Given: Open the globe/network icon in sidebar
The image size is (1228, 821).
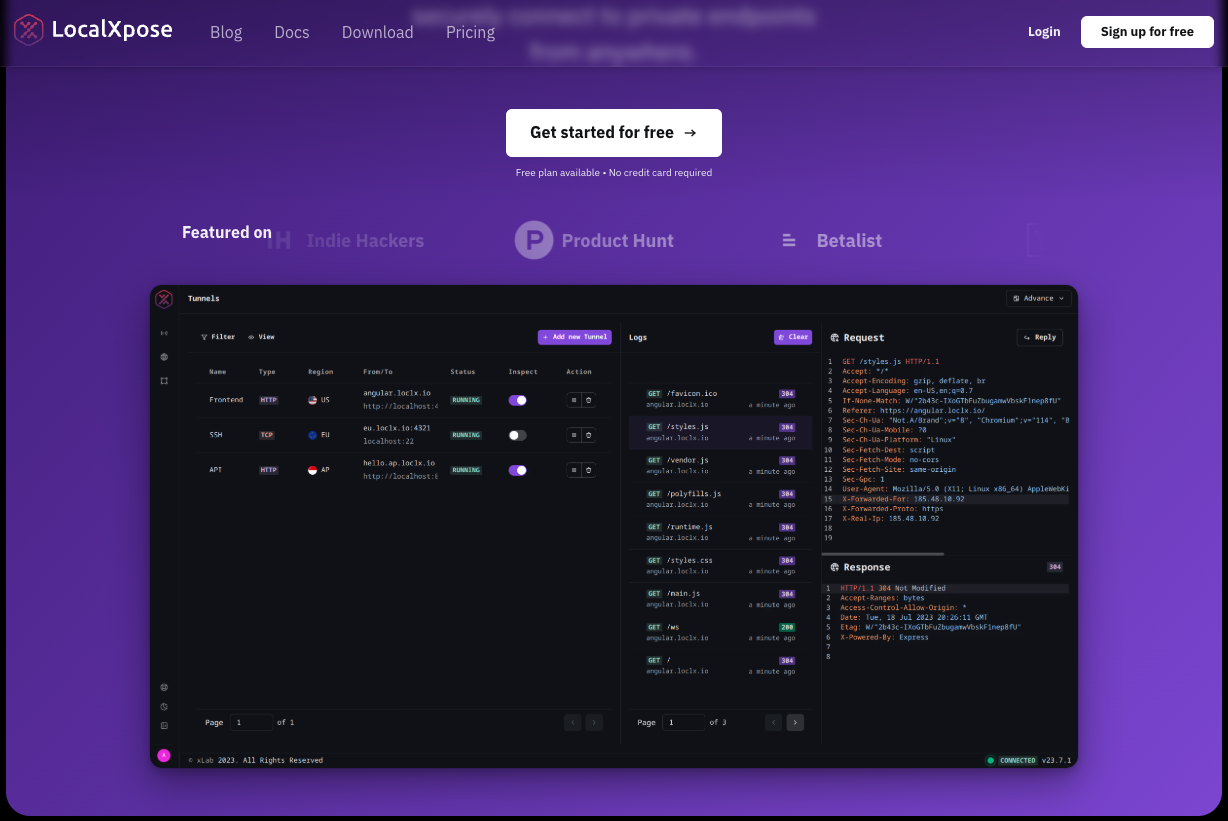Looking at the screenshot, I should 164,356.
